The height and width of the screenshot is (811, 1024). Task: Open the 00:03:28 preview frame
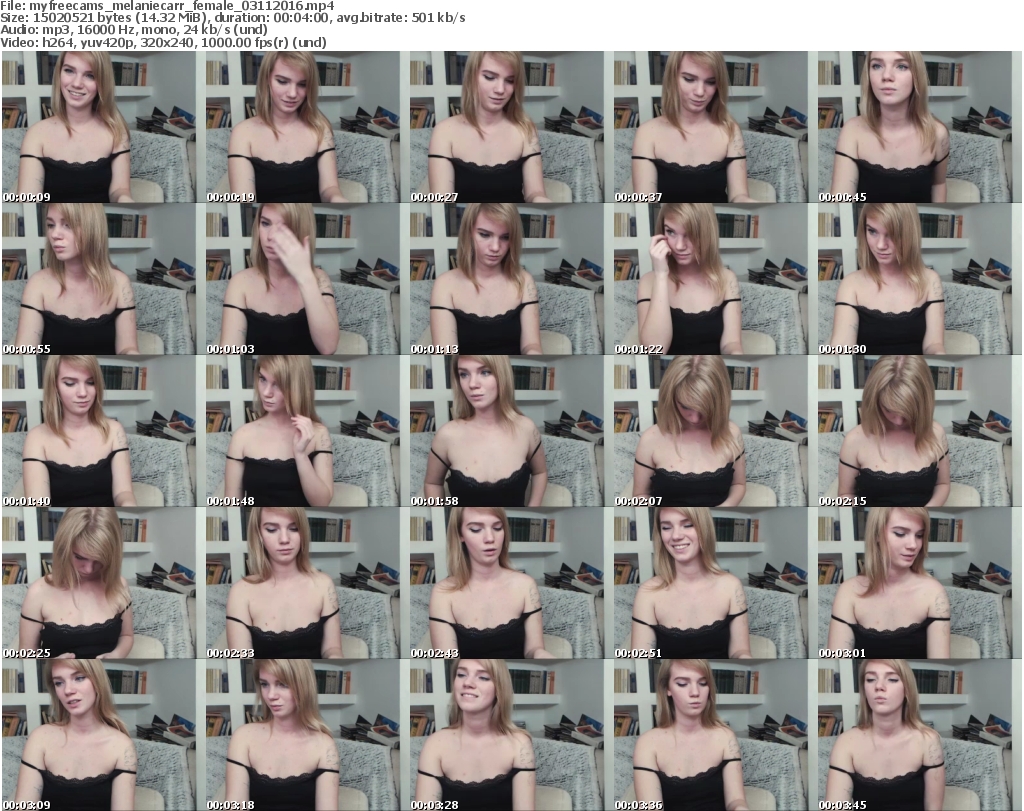[x=507, y=735]
